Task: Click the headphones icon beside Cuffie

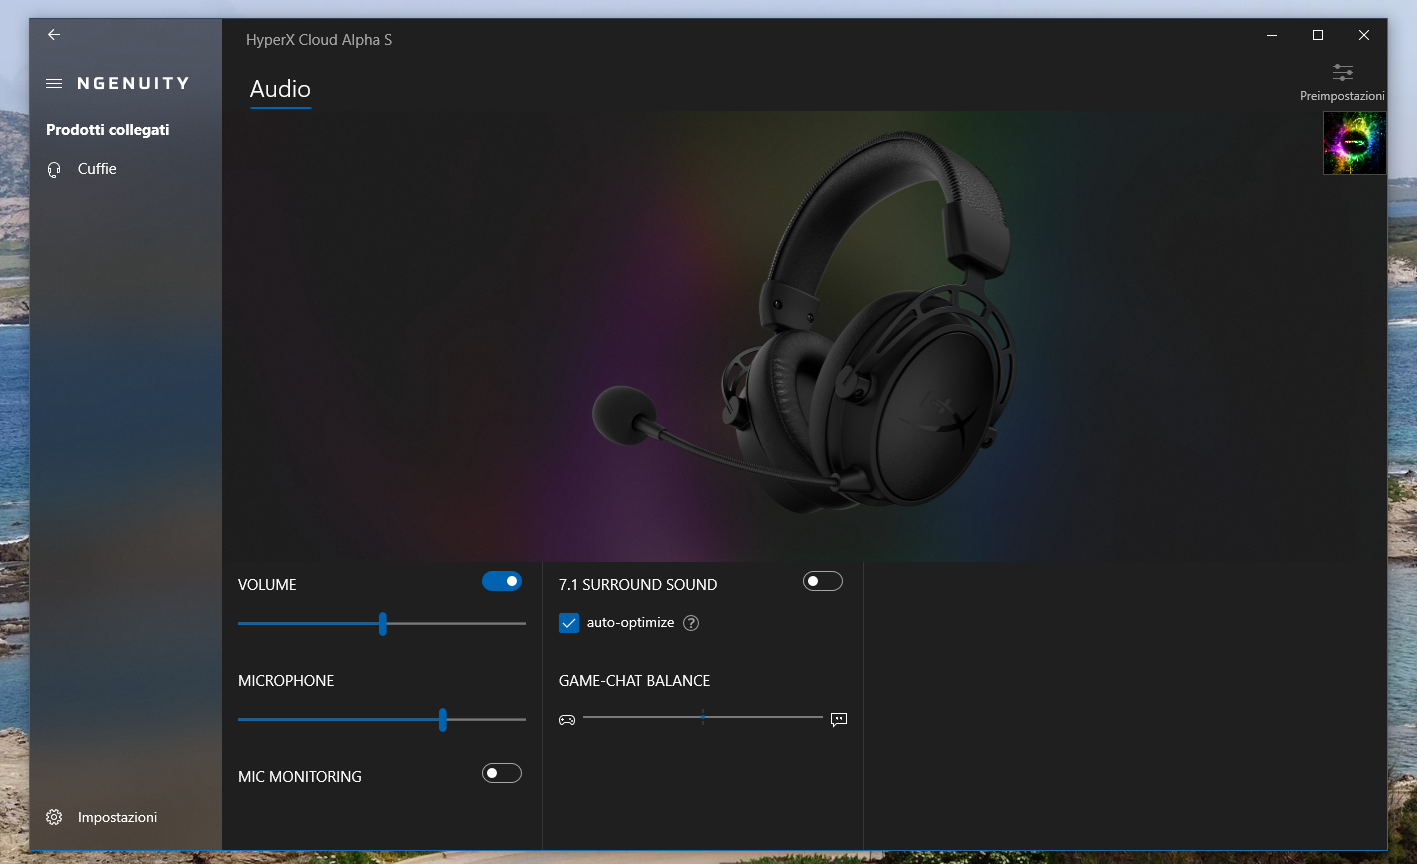Action: point(54,170)
